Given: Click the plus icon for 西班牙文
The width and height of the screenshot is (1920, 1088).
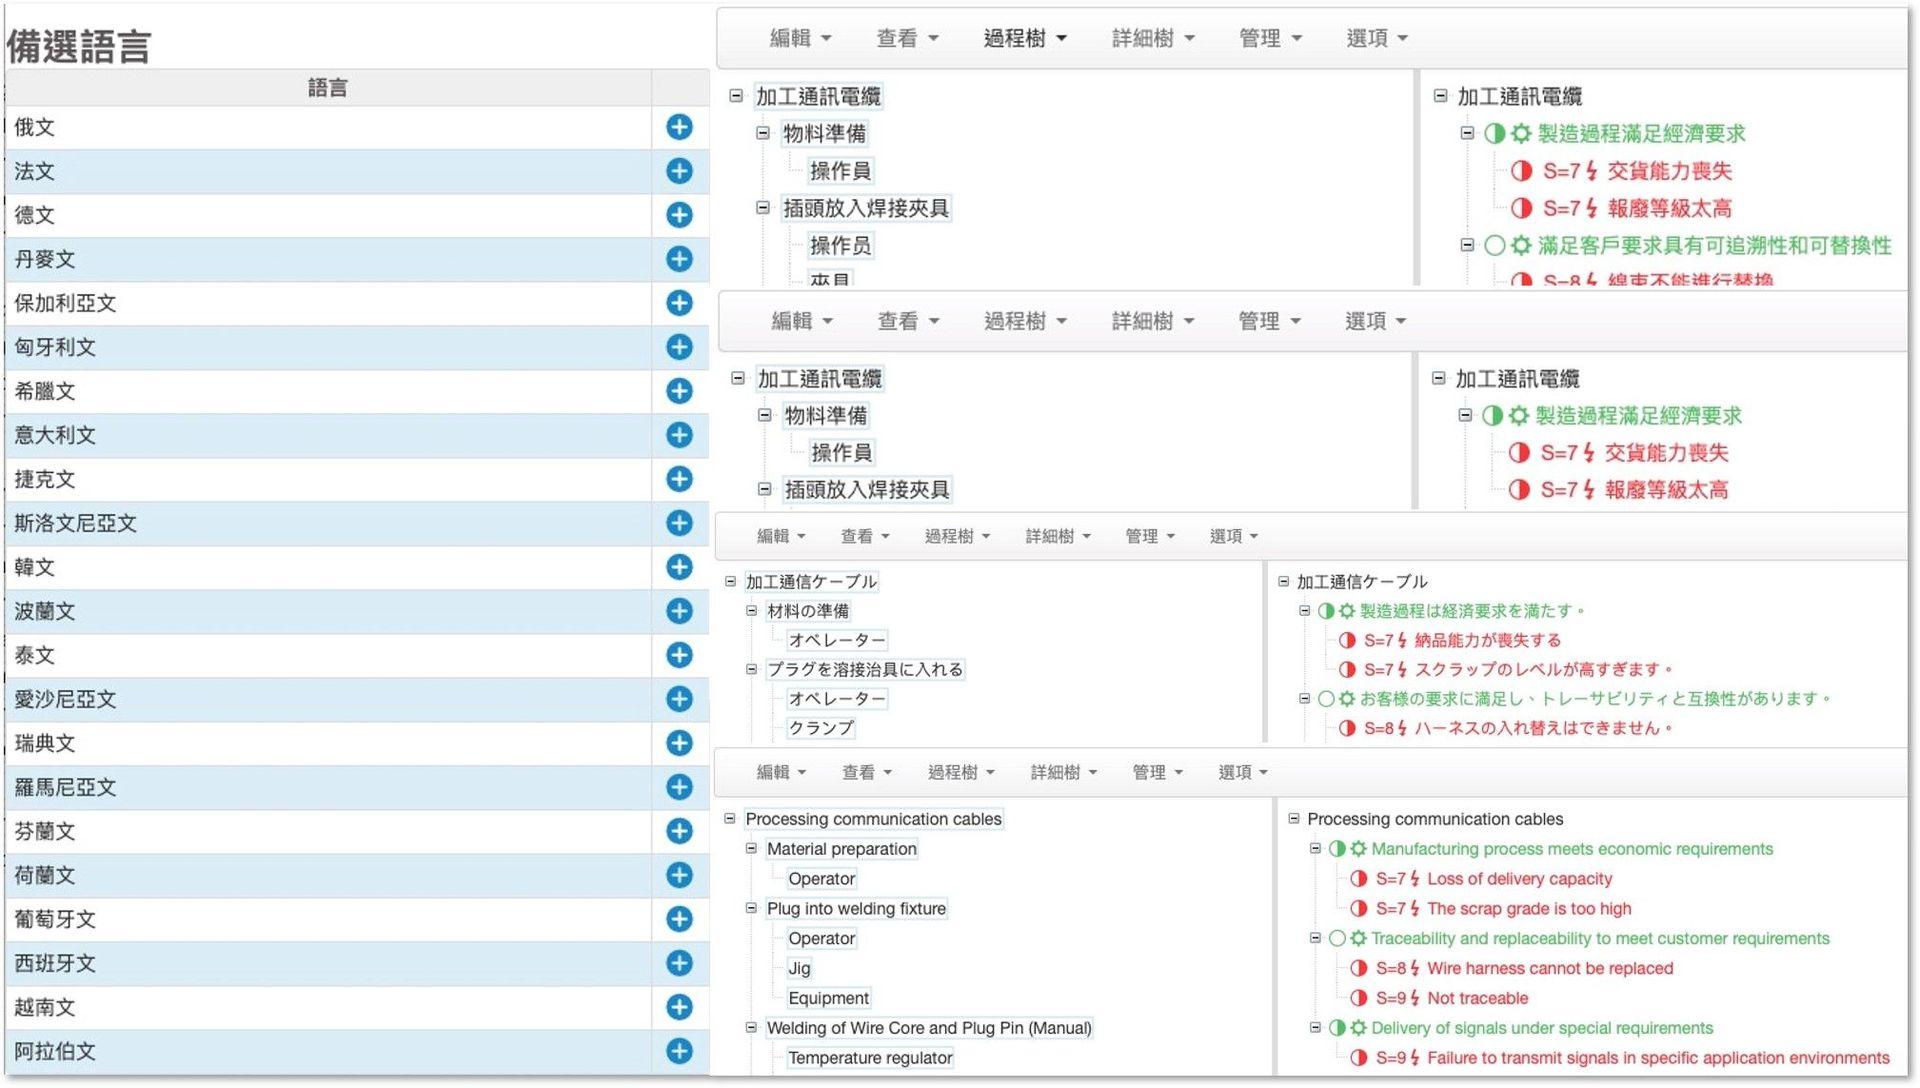Looking at the screenshot, I should pos(679,963).
